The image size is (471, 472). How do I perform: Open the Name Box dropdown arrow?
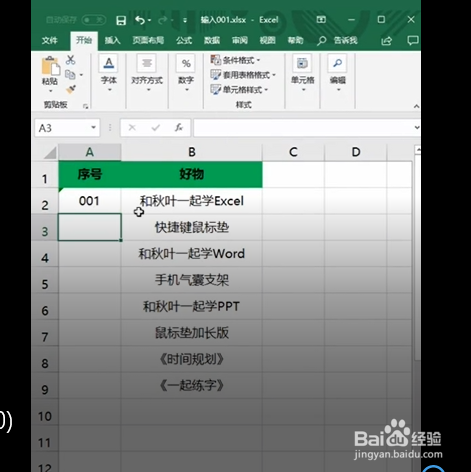[94, 128]
